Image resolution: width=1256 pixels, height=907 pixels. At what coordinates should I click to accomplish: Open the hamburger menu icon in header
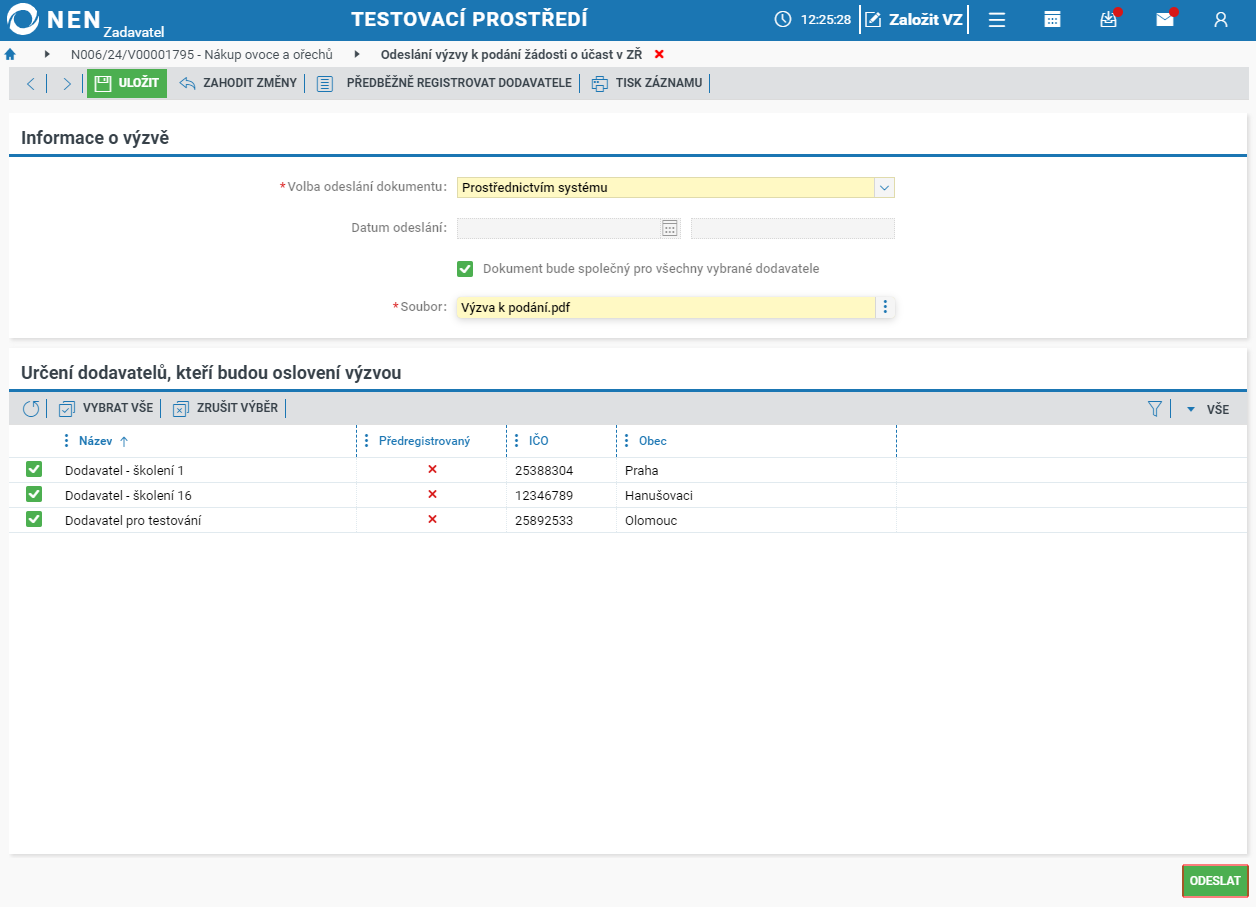(997, 19)
